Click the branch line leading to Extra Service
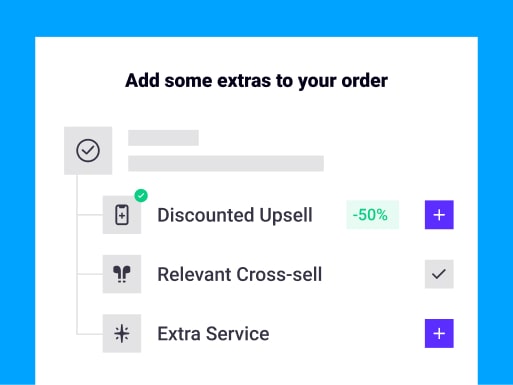 pyautogui.click(x=90, y=333)
